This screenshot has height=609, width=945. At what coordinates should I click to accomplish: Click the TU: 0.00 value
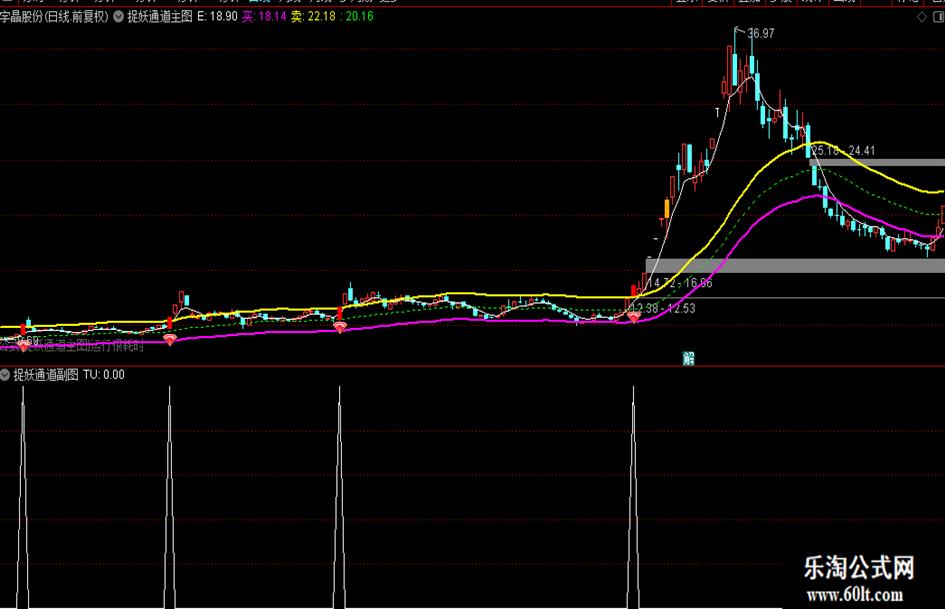coord(104,375)
